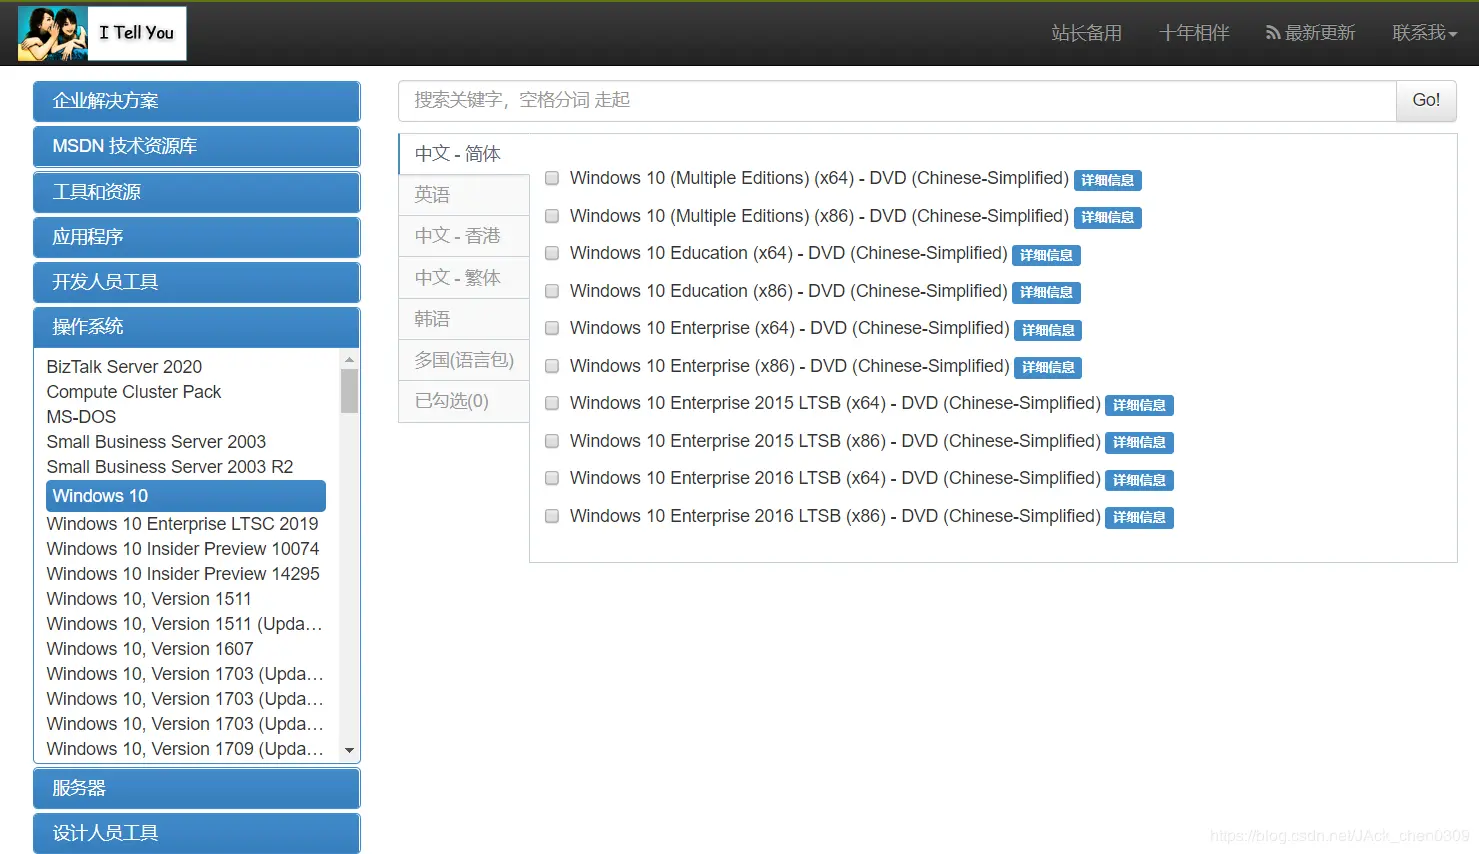Screen dimensions: 1479x854
Task: Tick Enterprise 2016 LTSB (x64) checkbox
Action: pyautogui.click(x=552, y=479)
